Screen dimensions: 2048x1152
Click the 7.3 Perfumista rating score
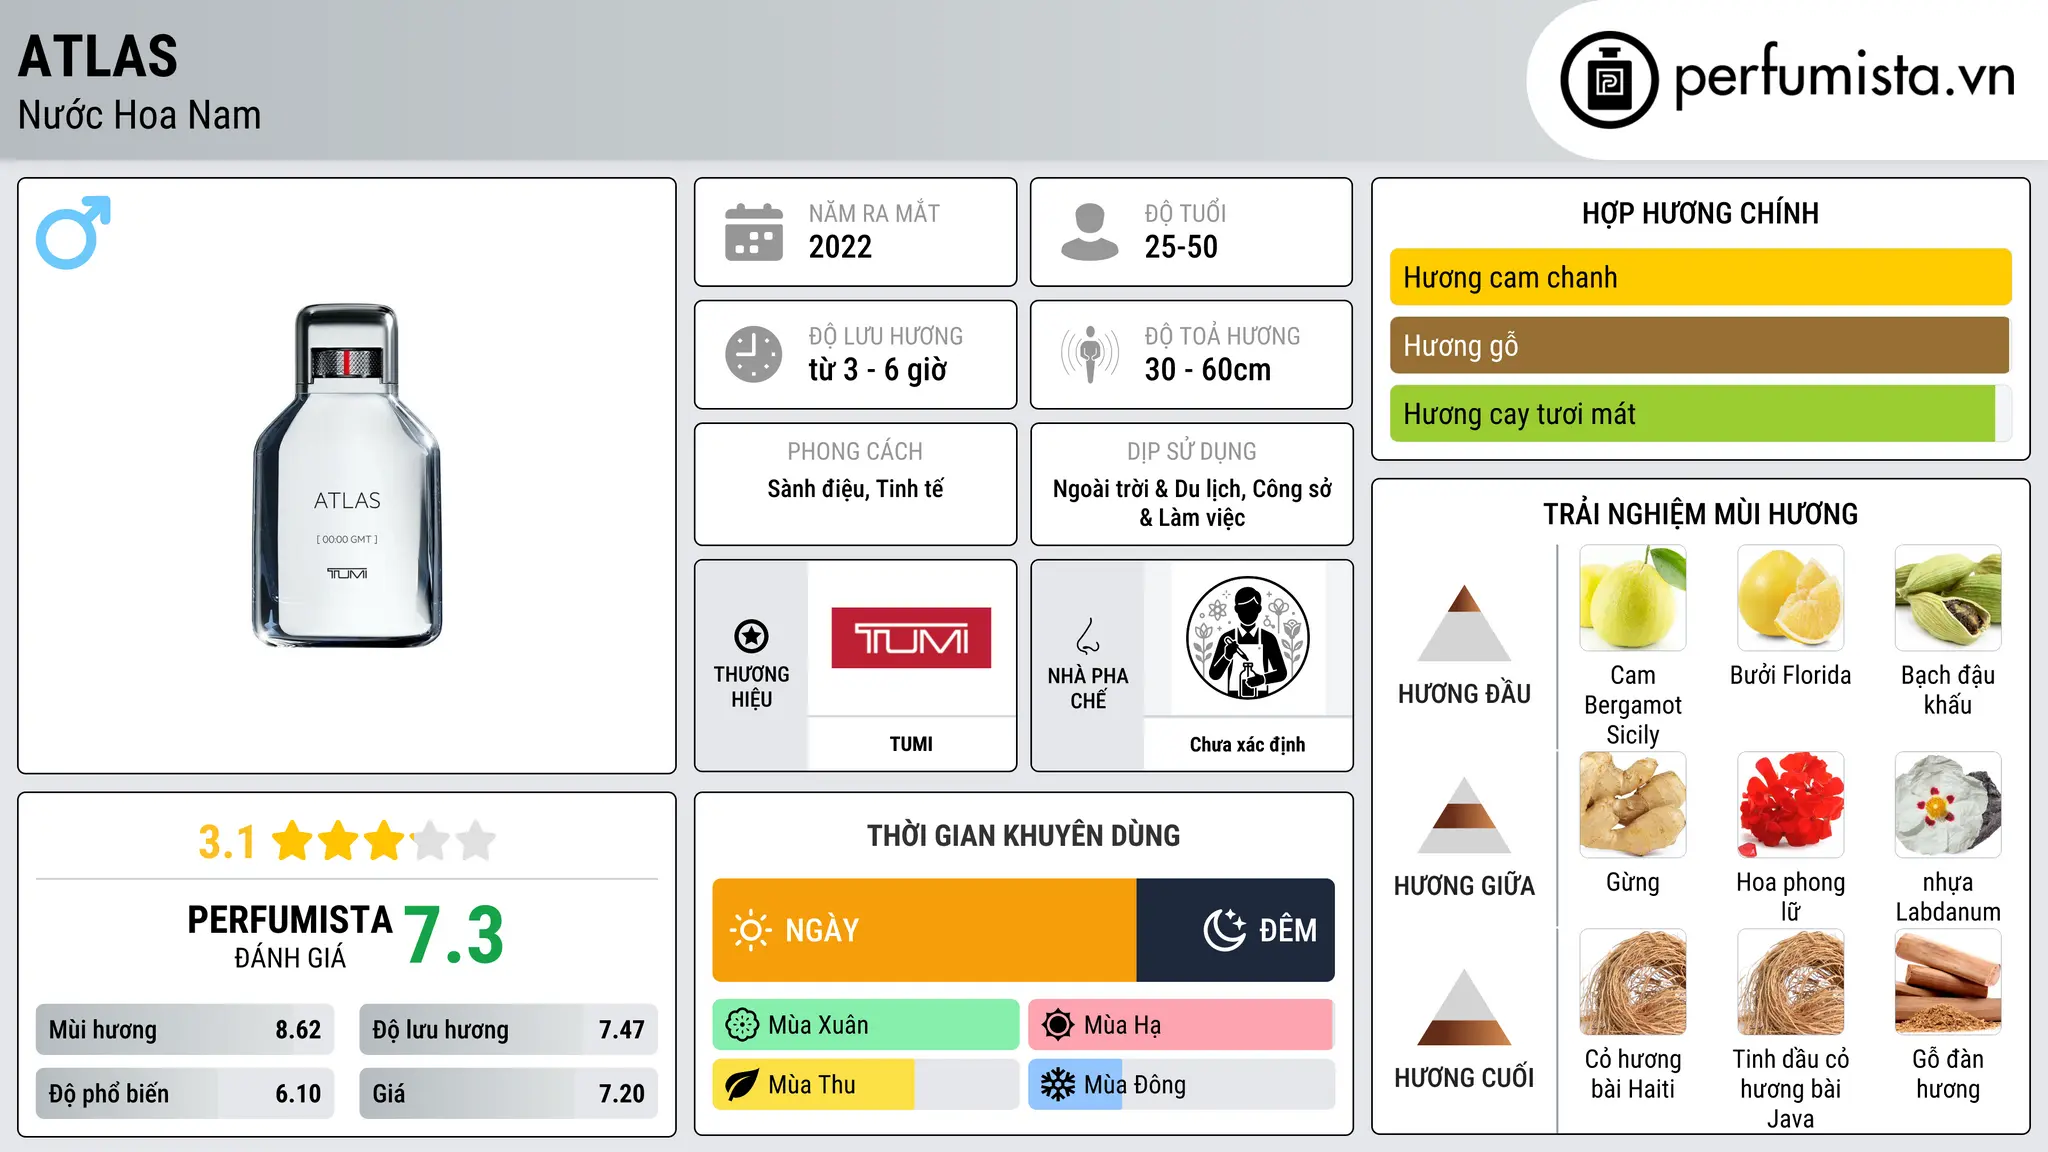(x=454, y=935)
